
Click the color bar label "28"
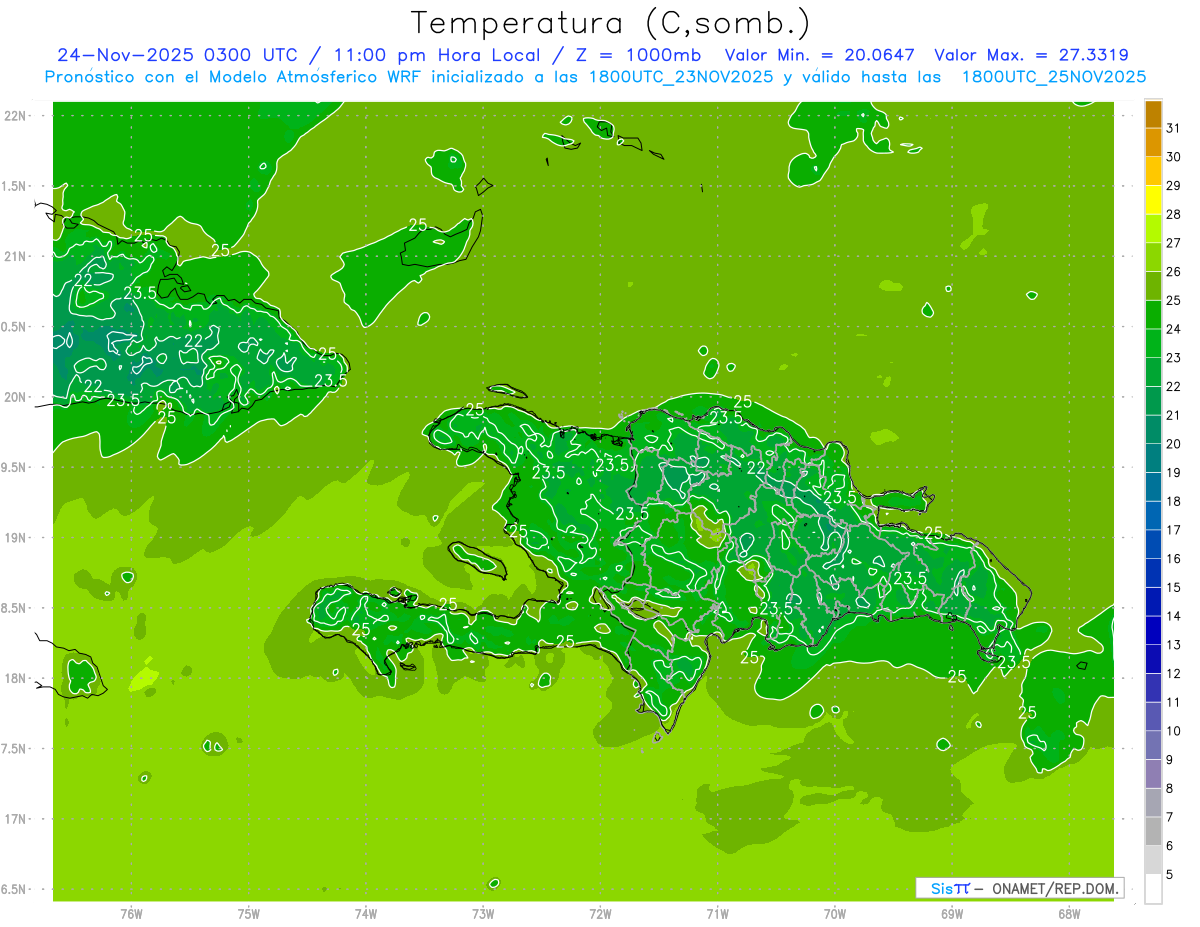click(x=1173, y=215)
